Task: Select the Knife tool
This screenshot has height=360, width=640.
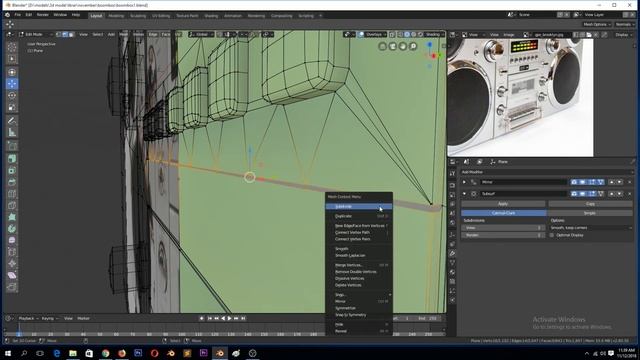Action: coord(12,205)
